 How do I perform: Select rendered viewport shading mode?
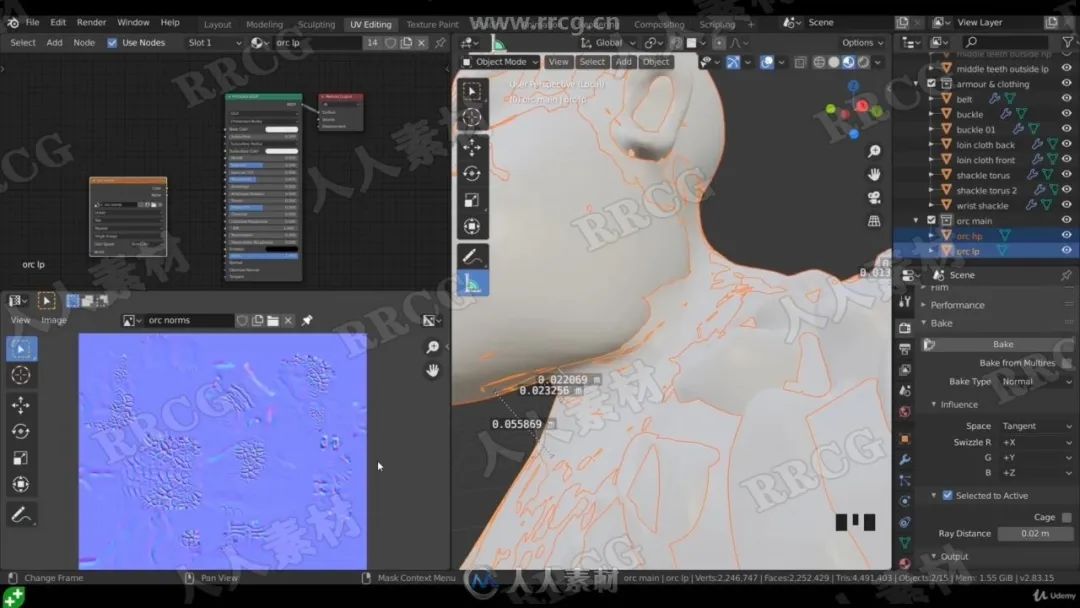(863, 62)
